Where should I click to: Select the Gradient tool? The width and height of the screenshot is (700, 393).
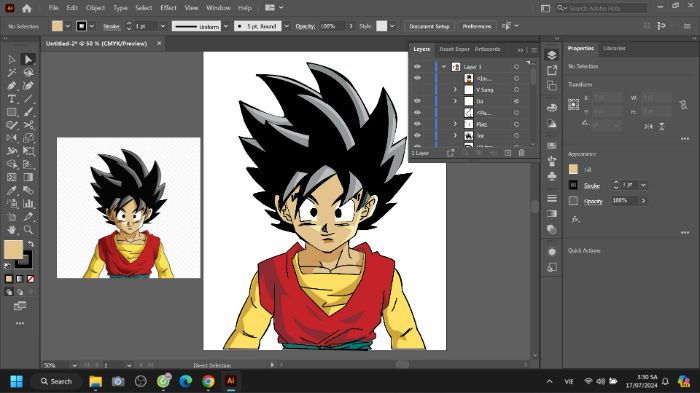point(28,177)
